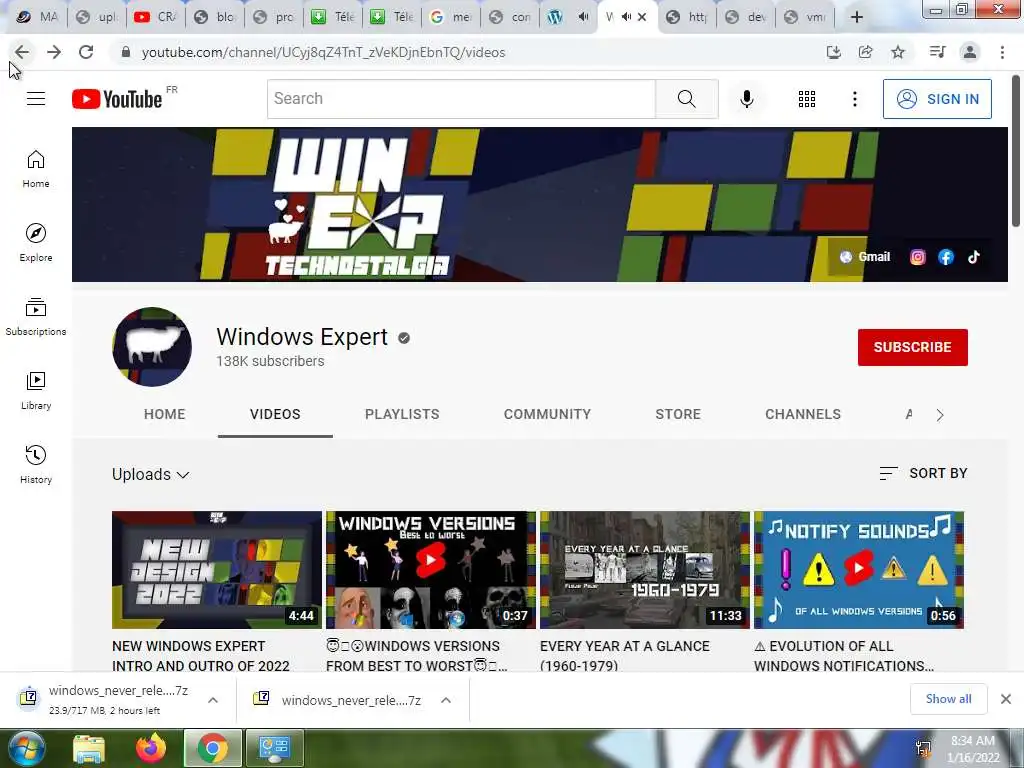Image resolution: width=1024 pixels, height=768 pixels.
Task: Expand options for second windows_never_rele download
Action: [446, 700]
